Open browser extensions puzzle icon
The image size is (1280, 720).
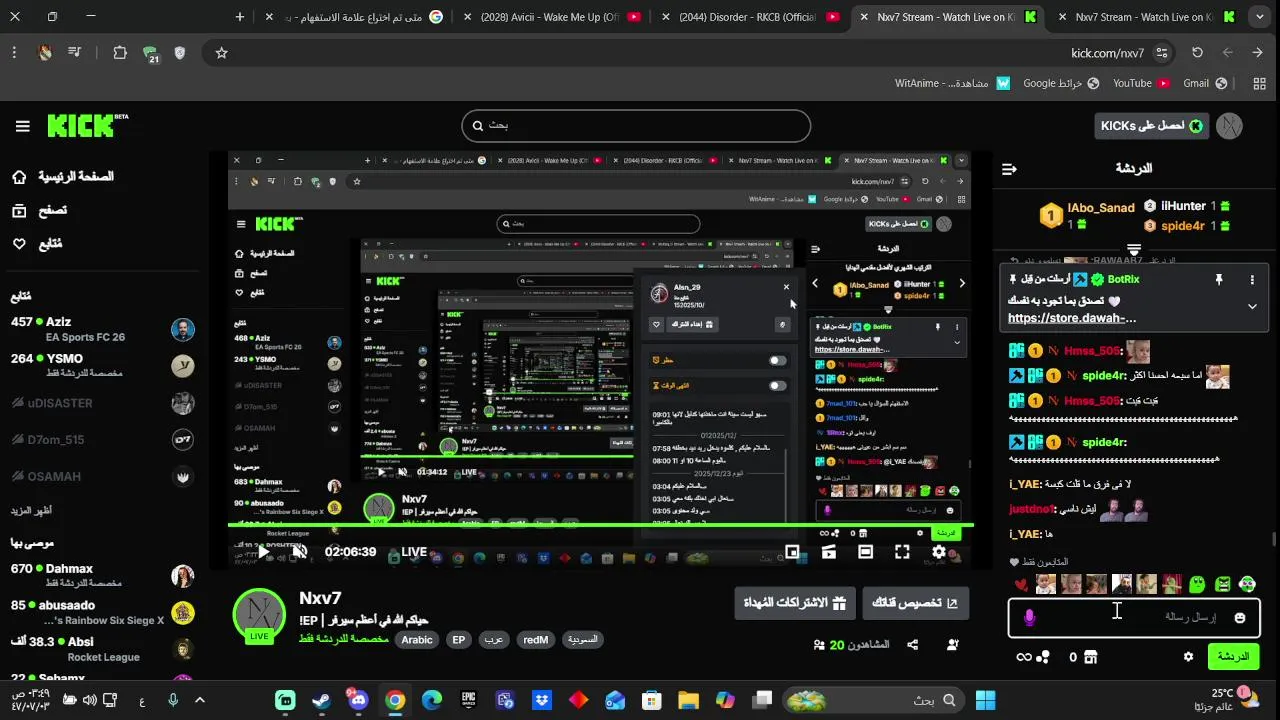pyautogui.click(x=120, y=53)
